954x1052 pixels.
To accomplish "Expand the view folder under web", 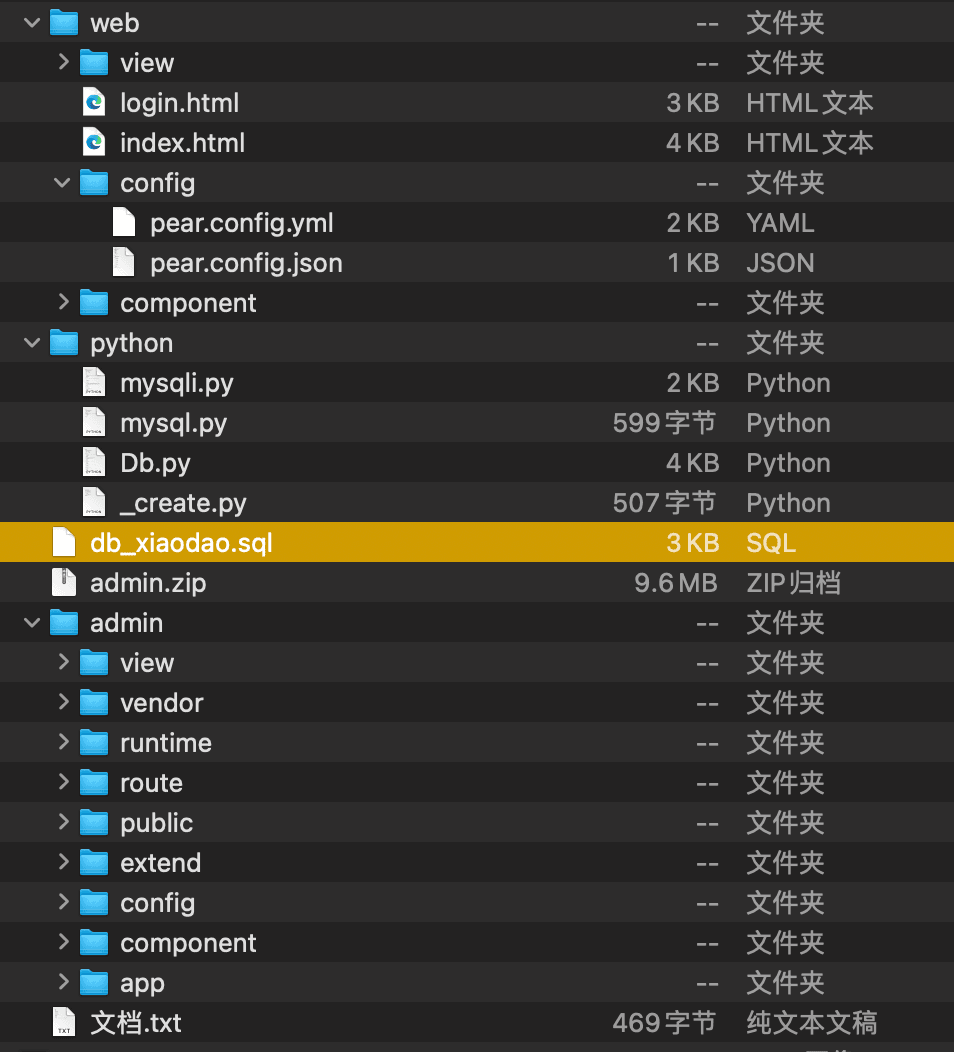I will coord(63,63).
